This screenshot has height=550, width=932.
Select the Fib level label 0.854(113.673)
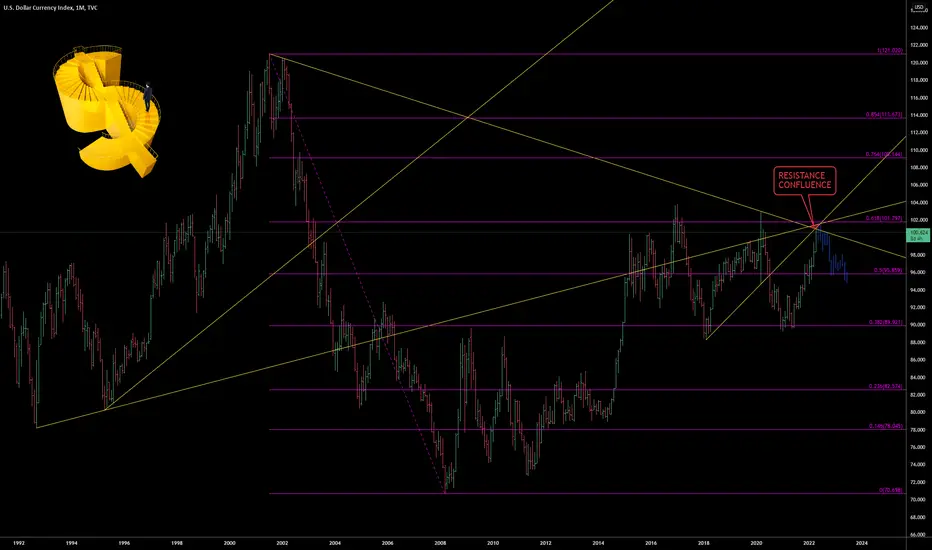tap(884, 115)
